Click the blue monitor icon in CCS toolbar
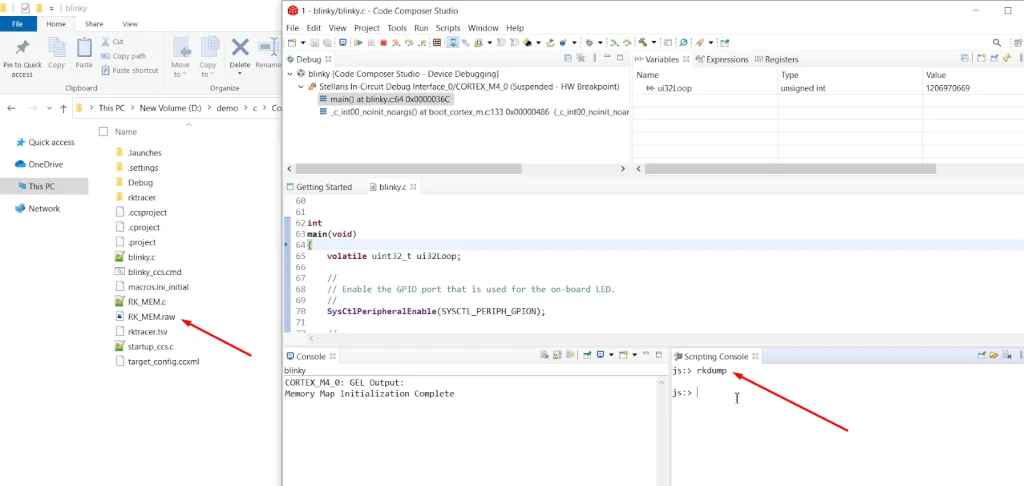 click(x=343, y=42)
